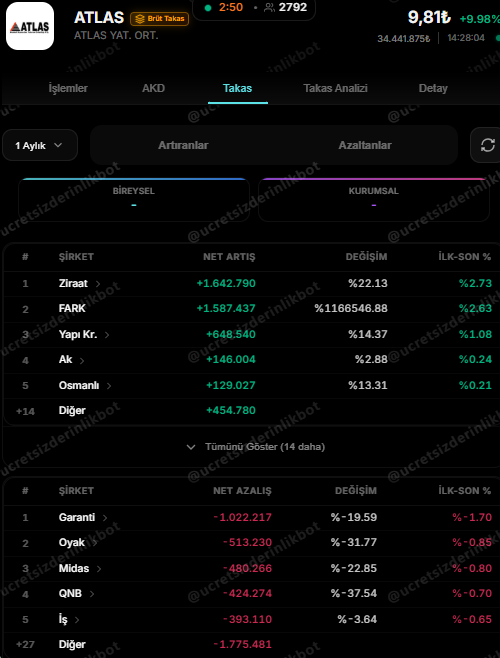Click Yapı Kr. value +648.540

pos(231,334)
